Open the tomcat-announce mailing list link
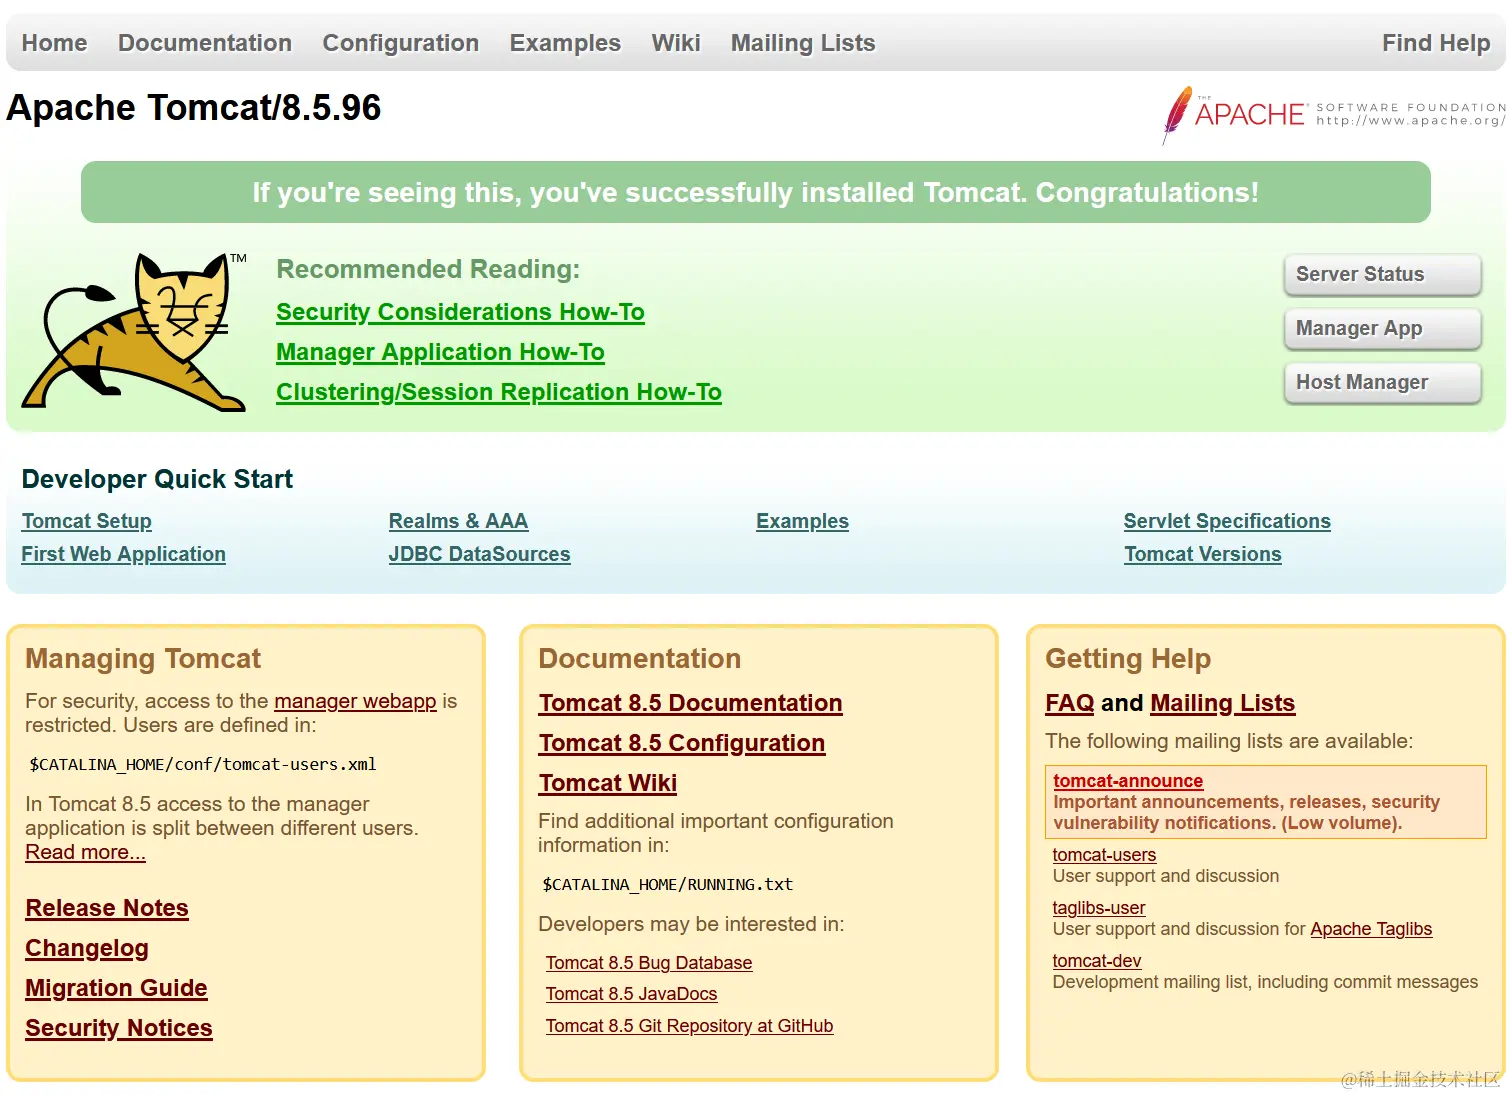The height and width of the screenshot is (1096, 1507). click(x=1128, y=781)
